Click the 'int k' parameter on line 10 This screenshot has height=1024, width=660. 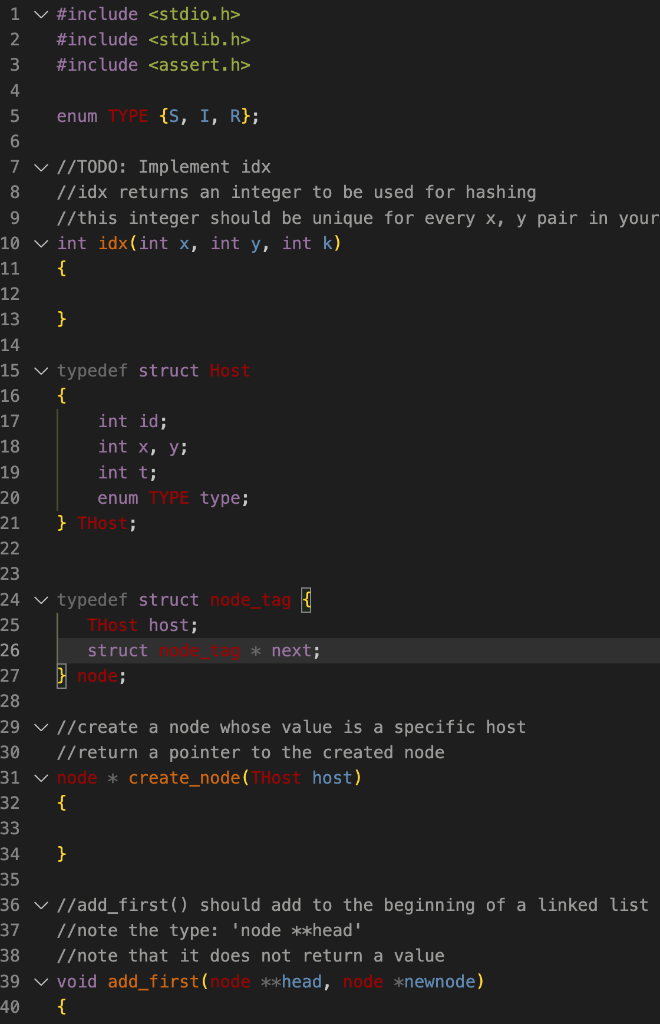coord(307,244)
